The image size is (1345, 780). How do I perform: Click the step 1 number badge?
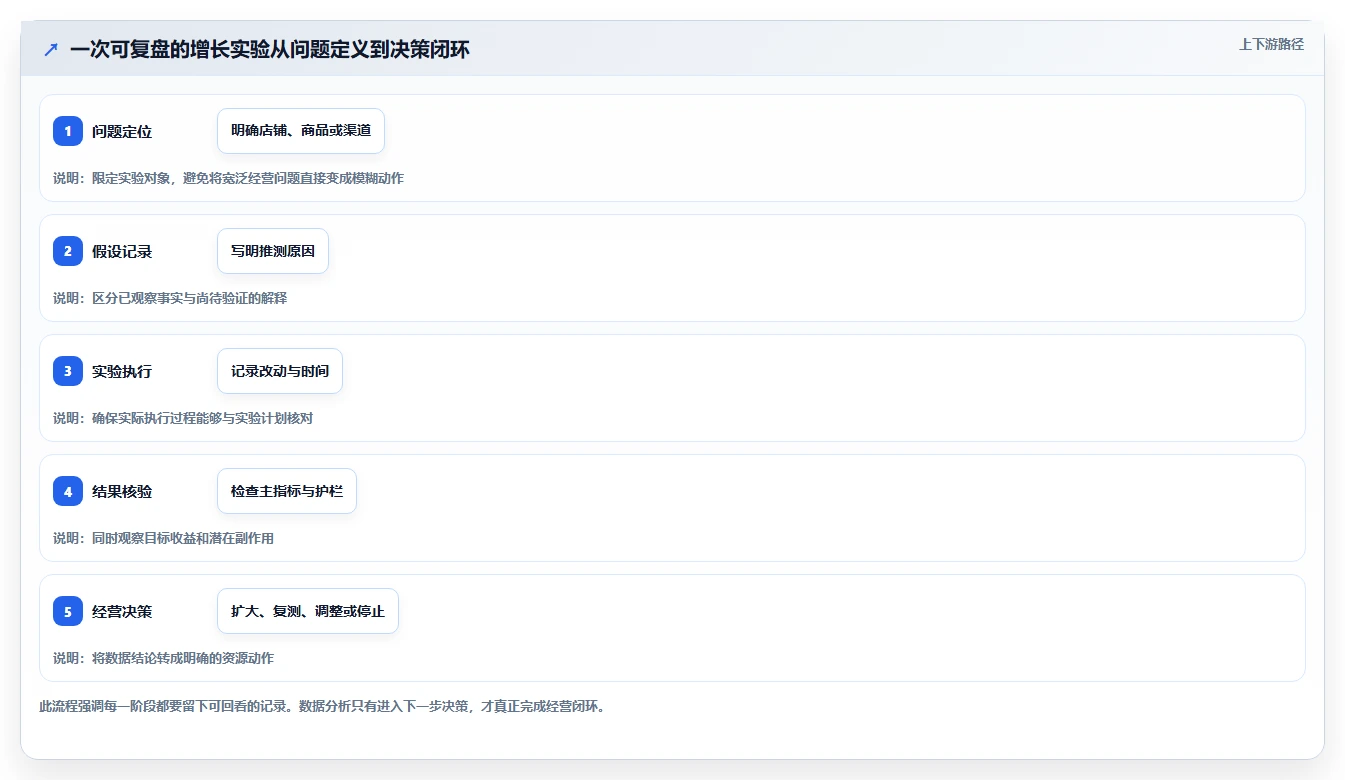point(68,131)
